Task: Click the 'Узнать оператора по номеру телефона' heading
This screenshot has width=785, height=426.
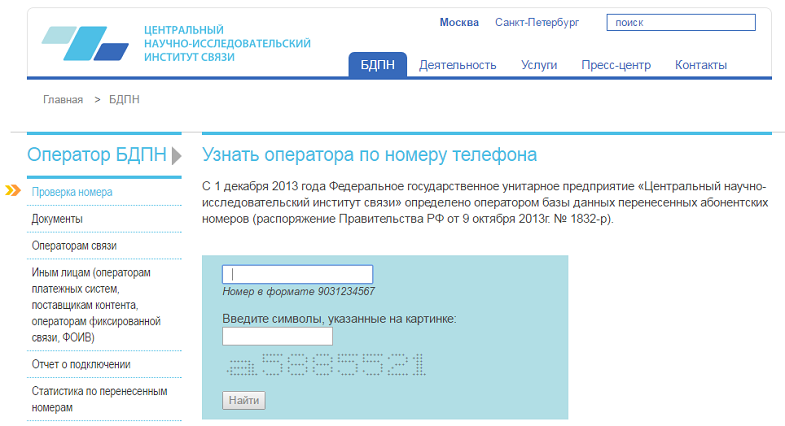Action: pos(369,155)
